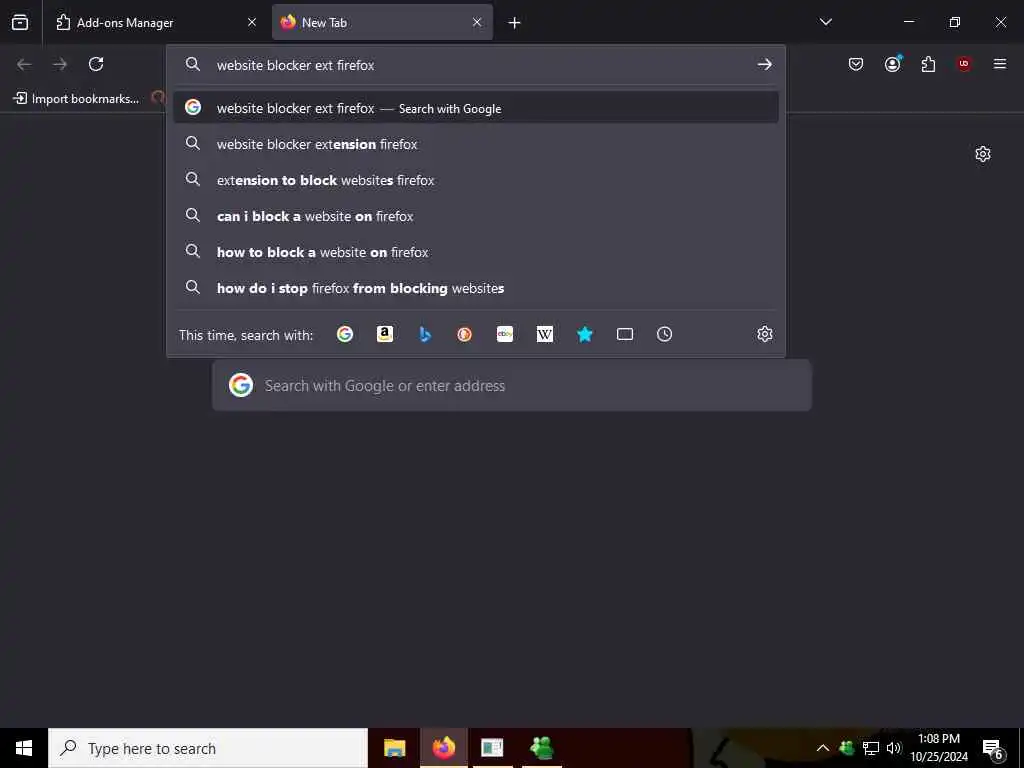Choose suggestion 'can i block a website on firefox'

475,216
